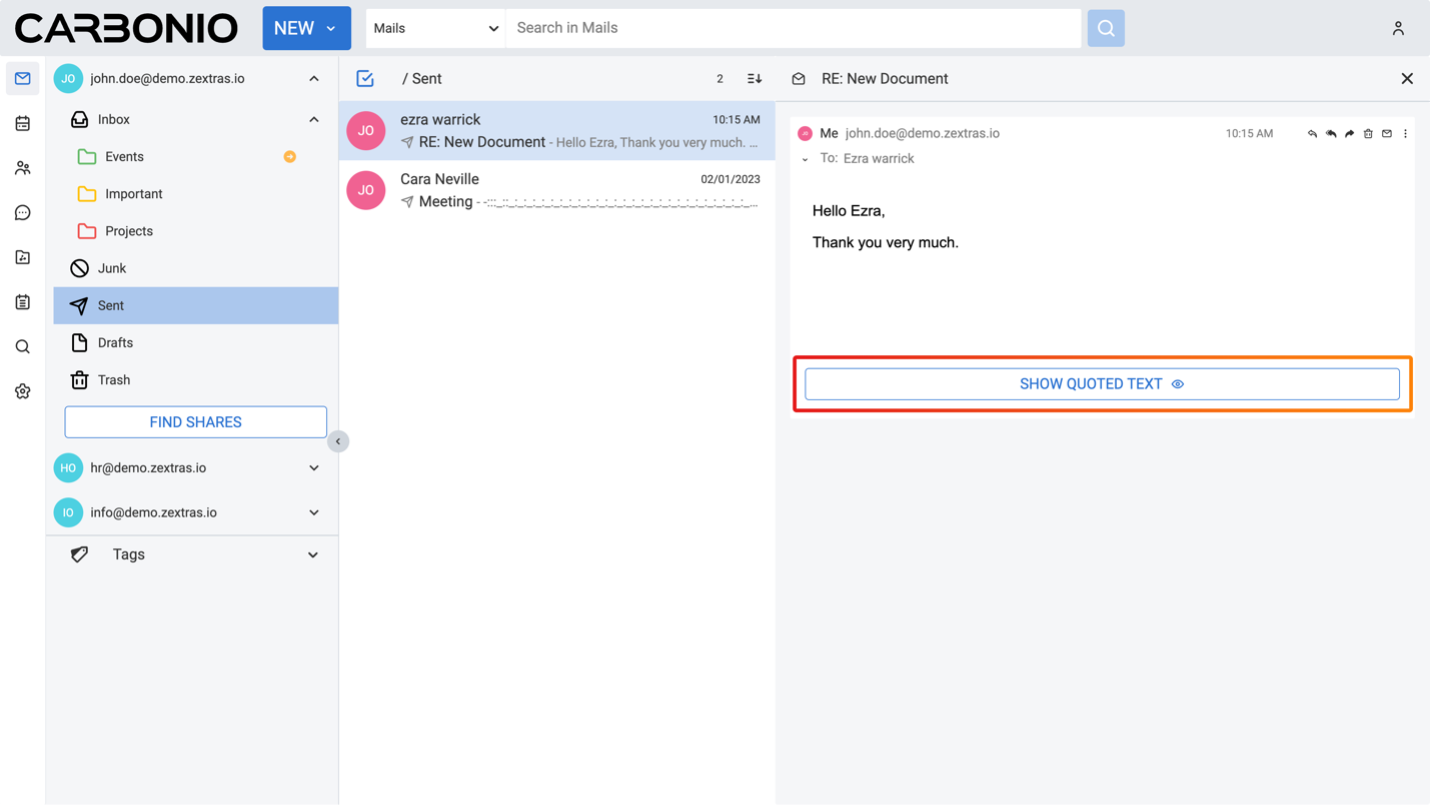The height and width of the screenshot is (809, 1430).
Task: Expand the hr@demo.zextras.io account
Action: click(314, 468)
